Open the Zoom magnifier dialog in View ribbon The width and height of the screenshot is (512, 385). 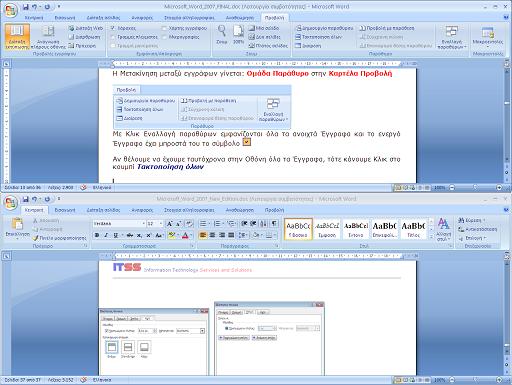(222, 35)
